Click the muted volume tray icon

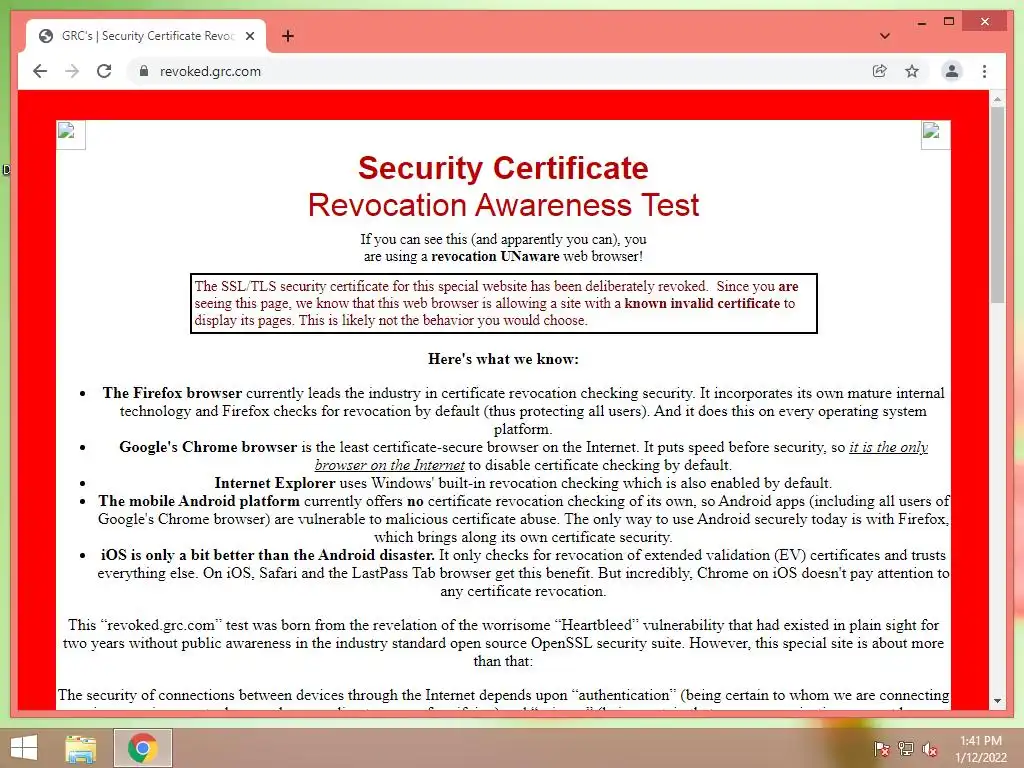pos(930,749)
